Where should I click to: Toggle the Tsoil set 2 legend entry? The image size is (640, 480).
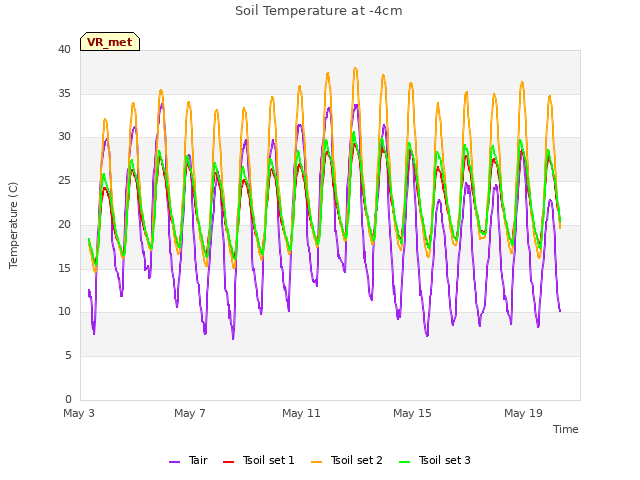click(x=347, y=460)
